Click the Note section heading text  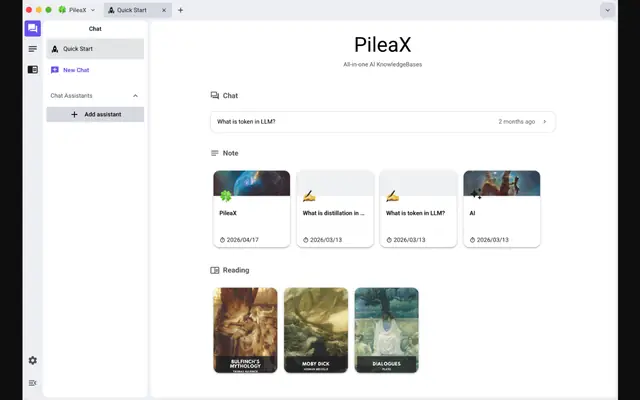(x=231, y=153)
